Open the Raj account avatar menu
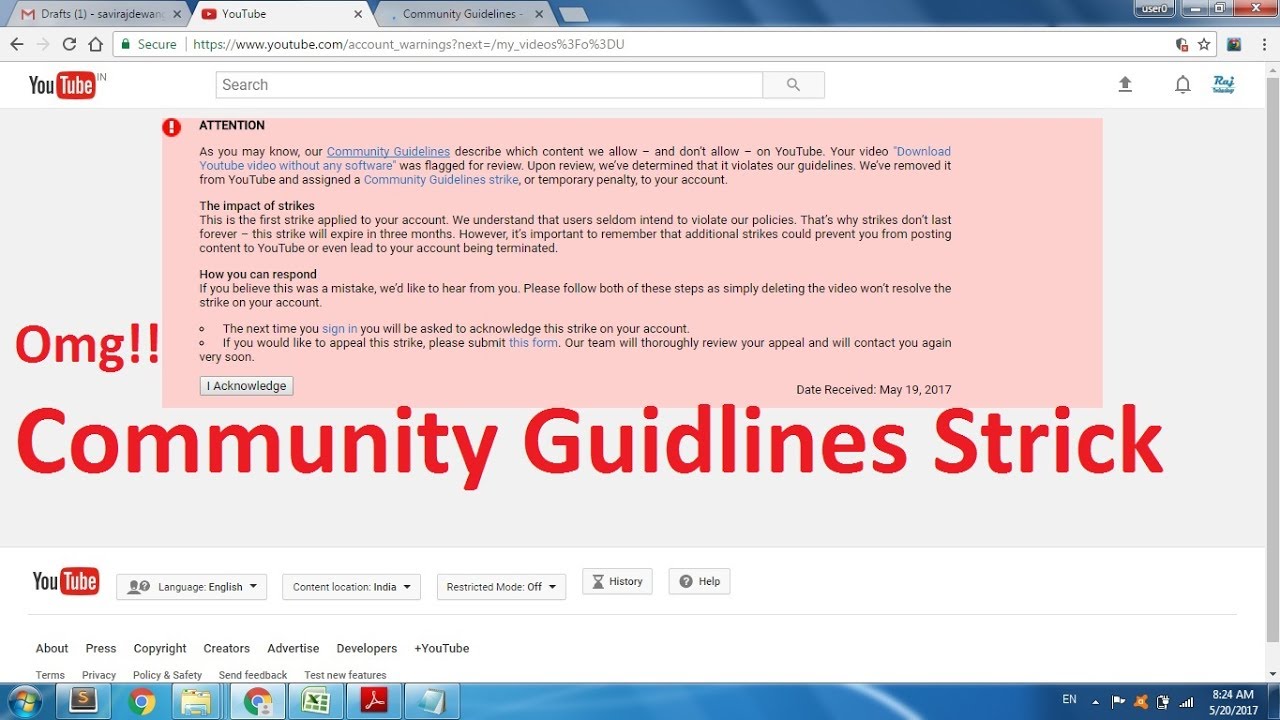 (x=1223, y=85)
